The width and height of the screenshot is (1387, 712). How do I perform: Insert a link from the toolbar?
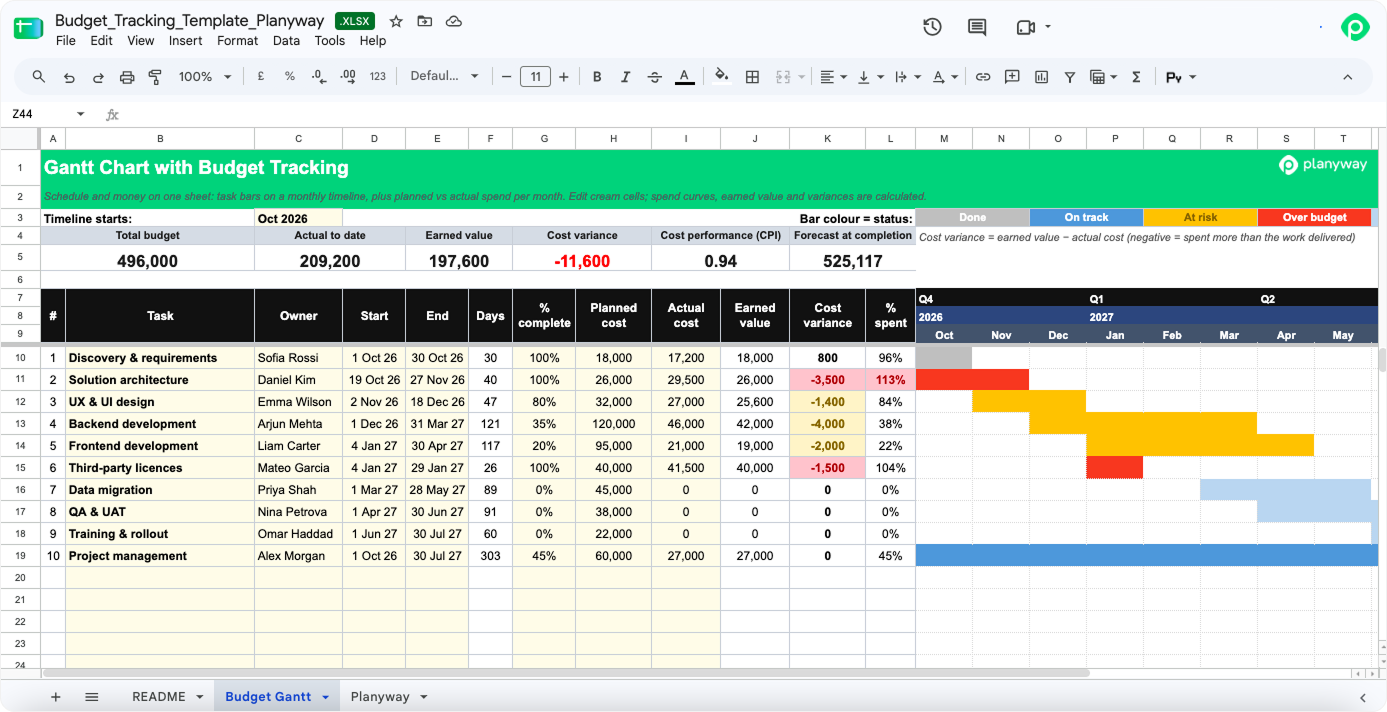click(x=983, y=77)
